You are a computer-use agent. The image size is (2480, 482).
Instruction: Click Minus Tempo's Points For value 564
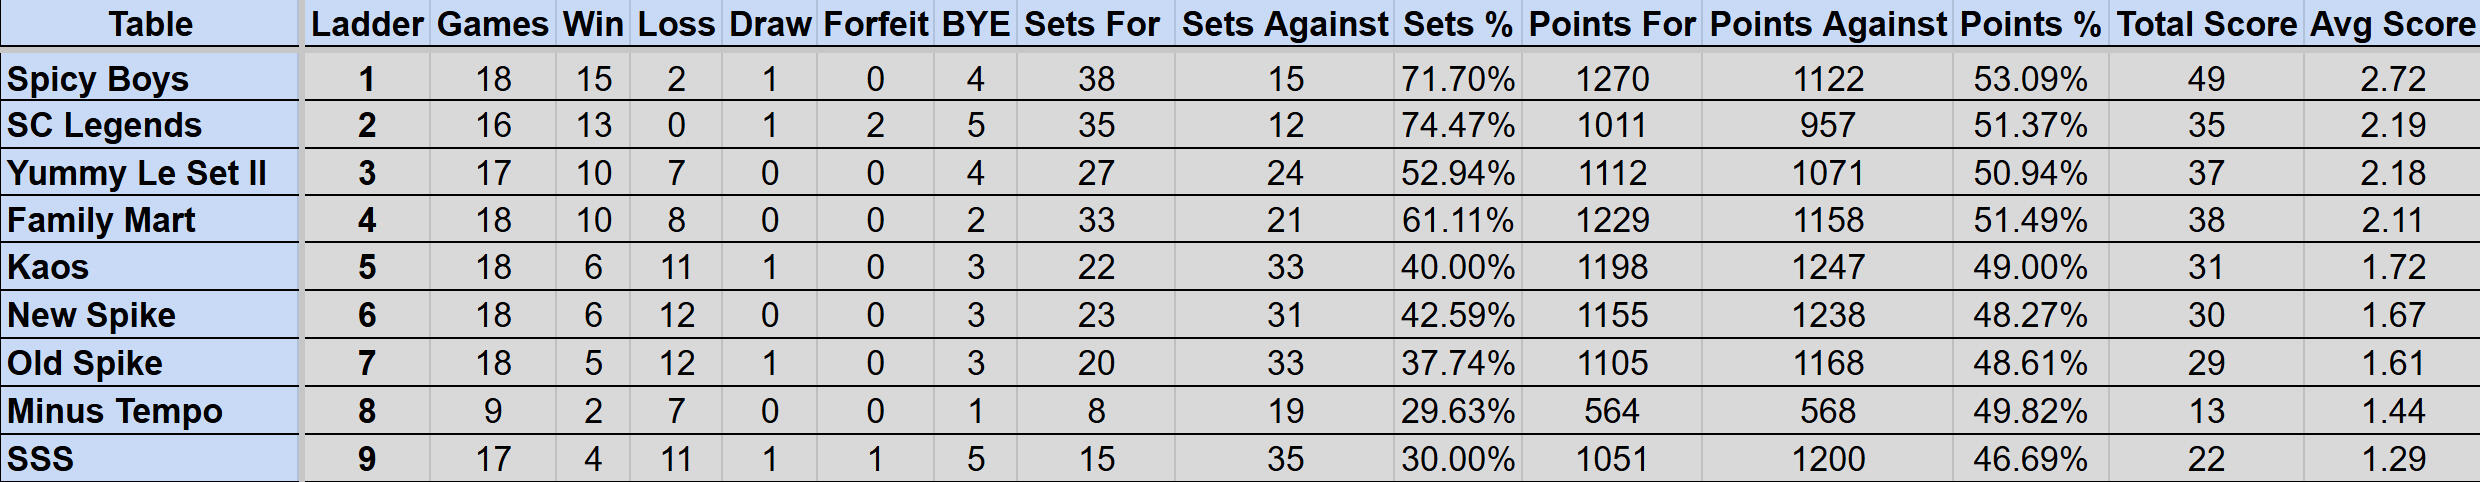pos(1612,411)
